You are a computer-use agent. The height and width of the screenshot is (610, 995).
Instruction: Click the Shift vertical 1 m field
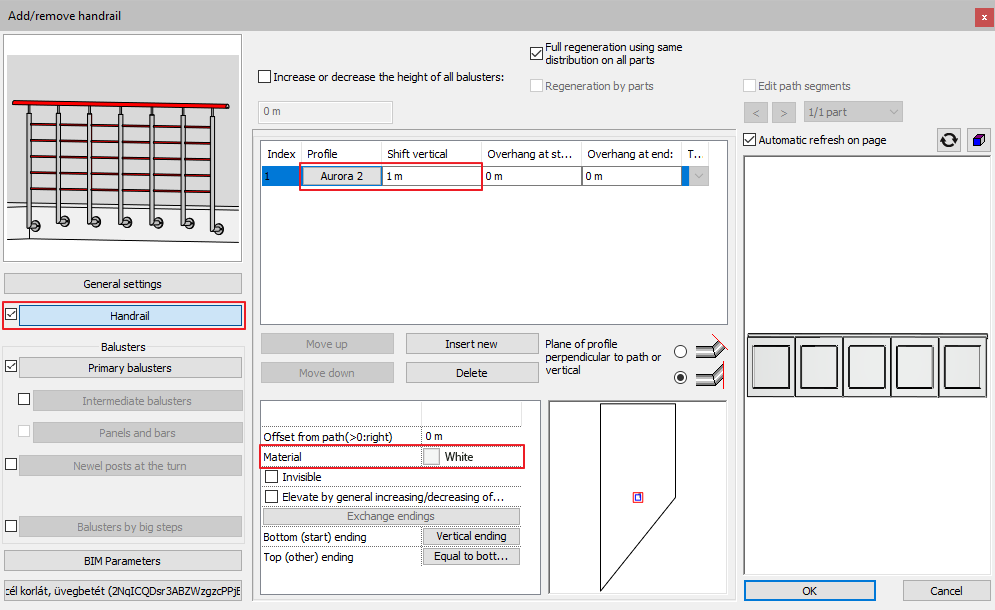point(431,176)
